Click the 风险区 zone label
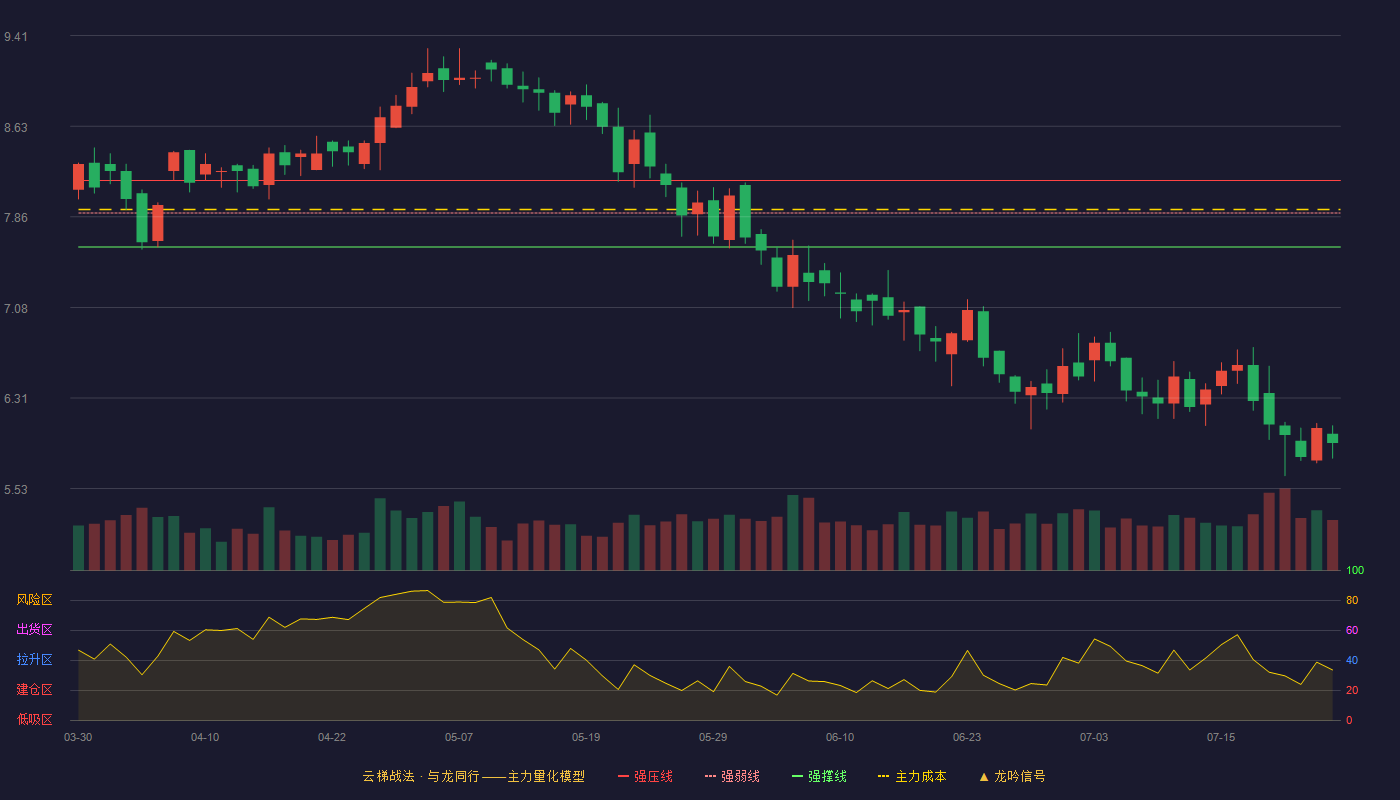Image resolution: width=1400 pixels, height=800 pixels. pyautogui.click(x=34, y=600)
